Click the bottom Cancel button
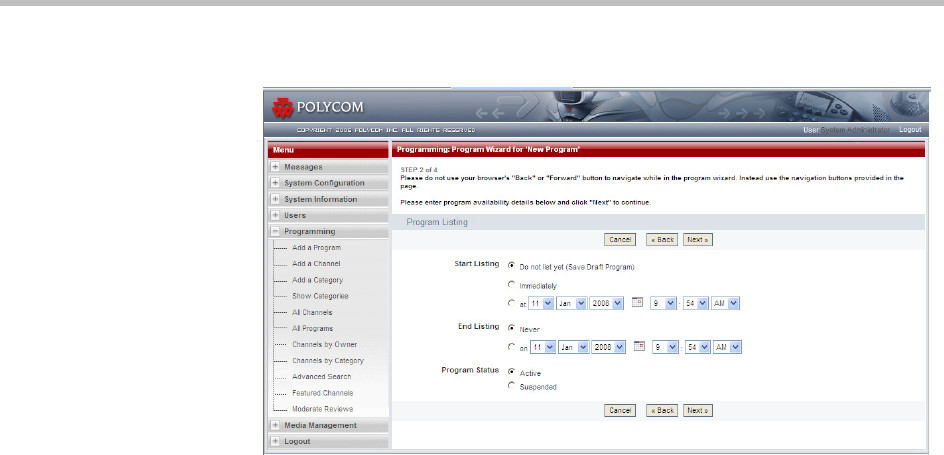Viewport: 944px width, 455px height. (x=620, y=410)
